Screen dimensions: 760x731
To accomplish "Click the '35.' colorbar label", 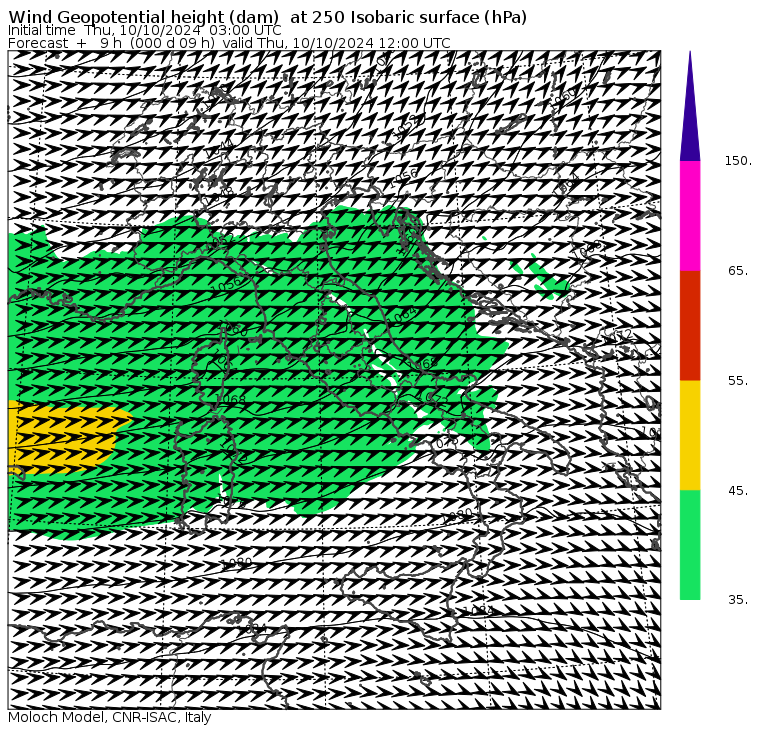I will (x=738, y=600).
